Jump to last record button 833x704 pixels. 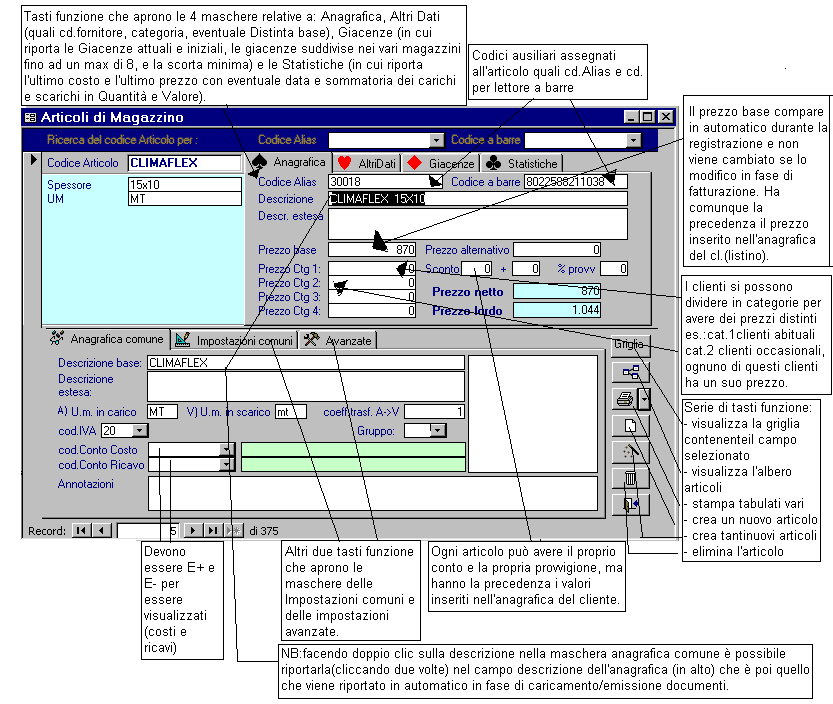pos(214,530)
